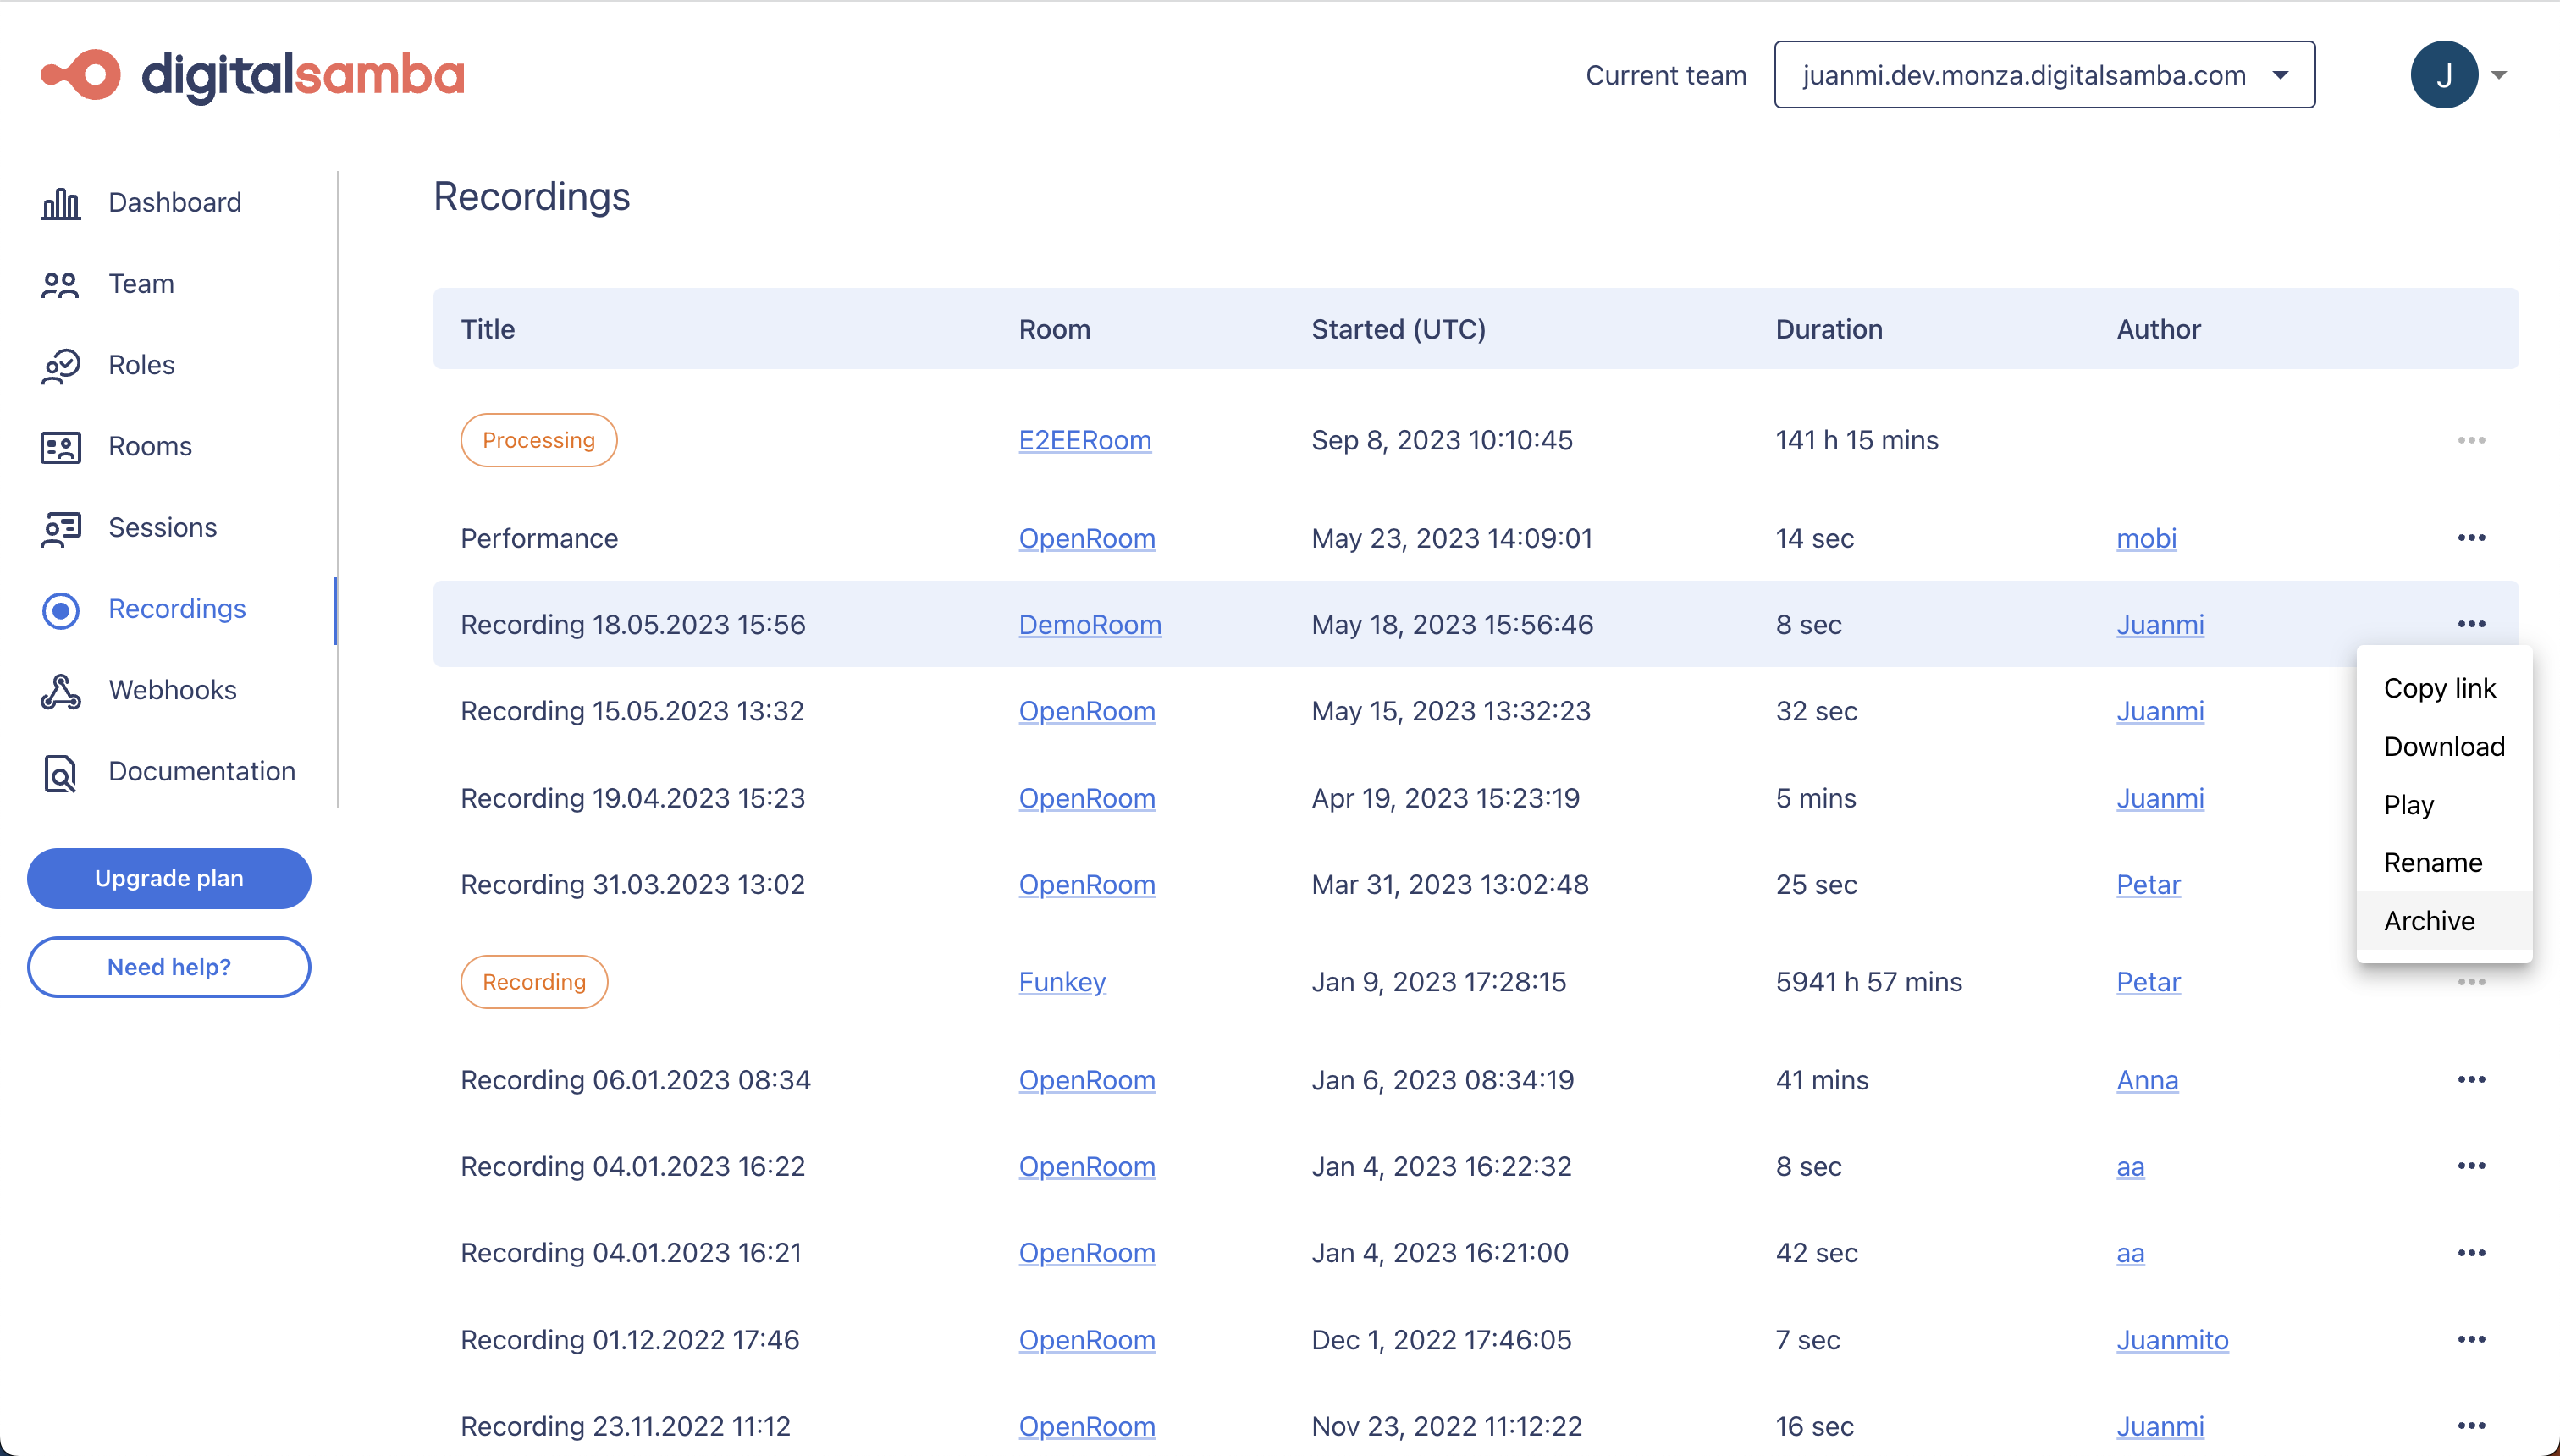The height and width of the screenshot is (1456, 2560).
Task: Click the Need help? button
Action: click(x=169, y=967)
